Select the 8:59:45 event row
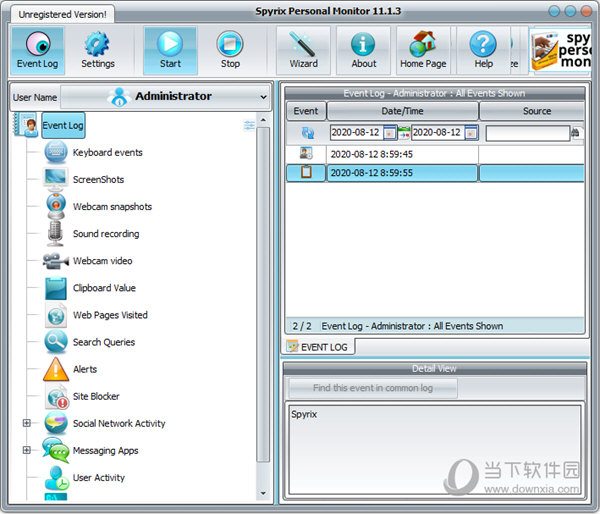Screen dimensions: 600x514 [x=435, y=154]
